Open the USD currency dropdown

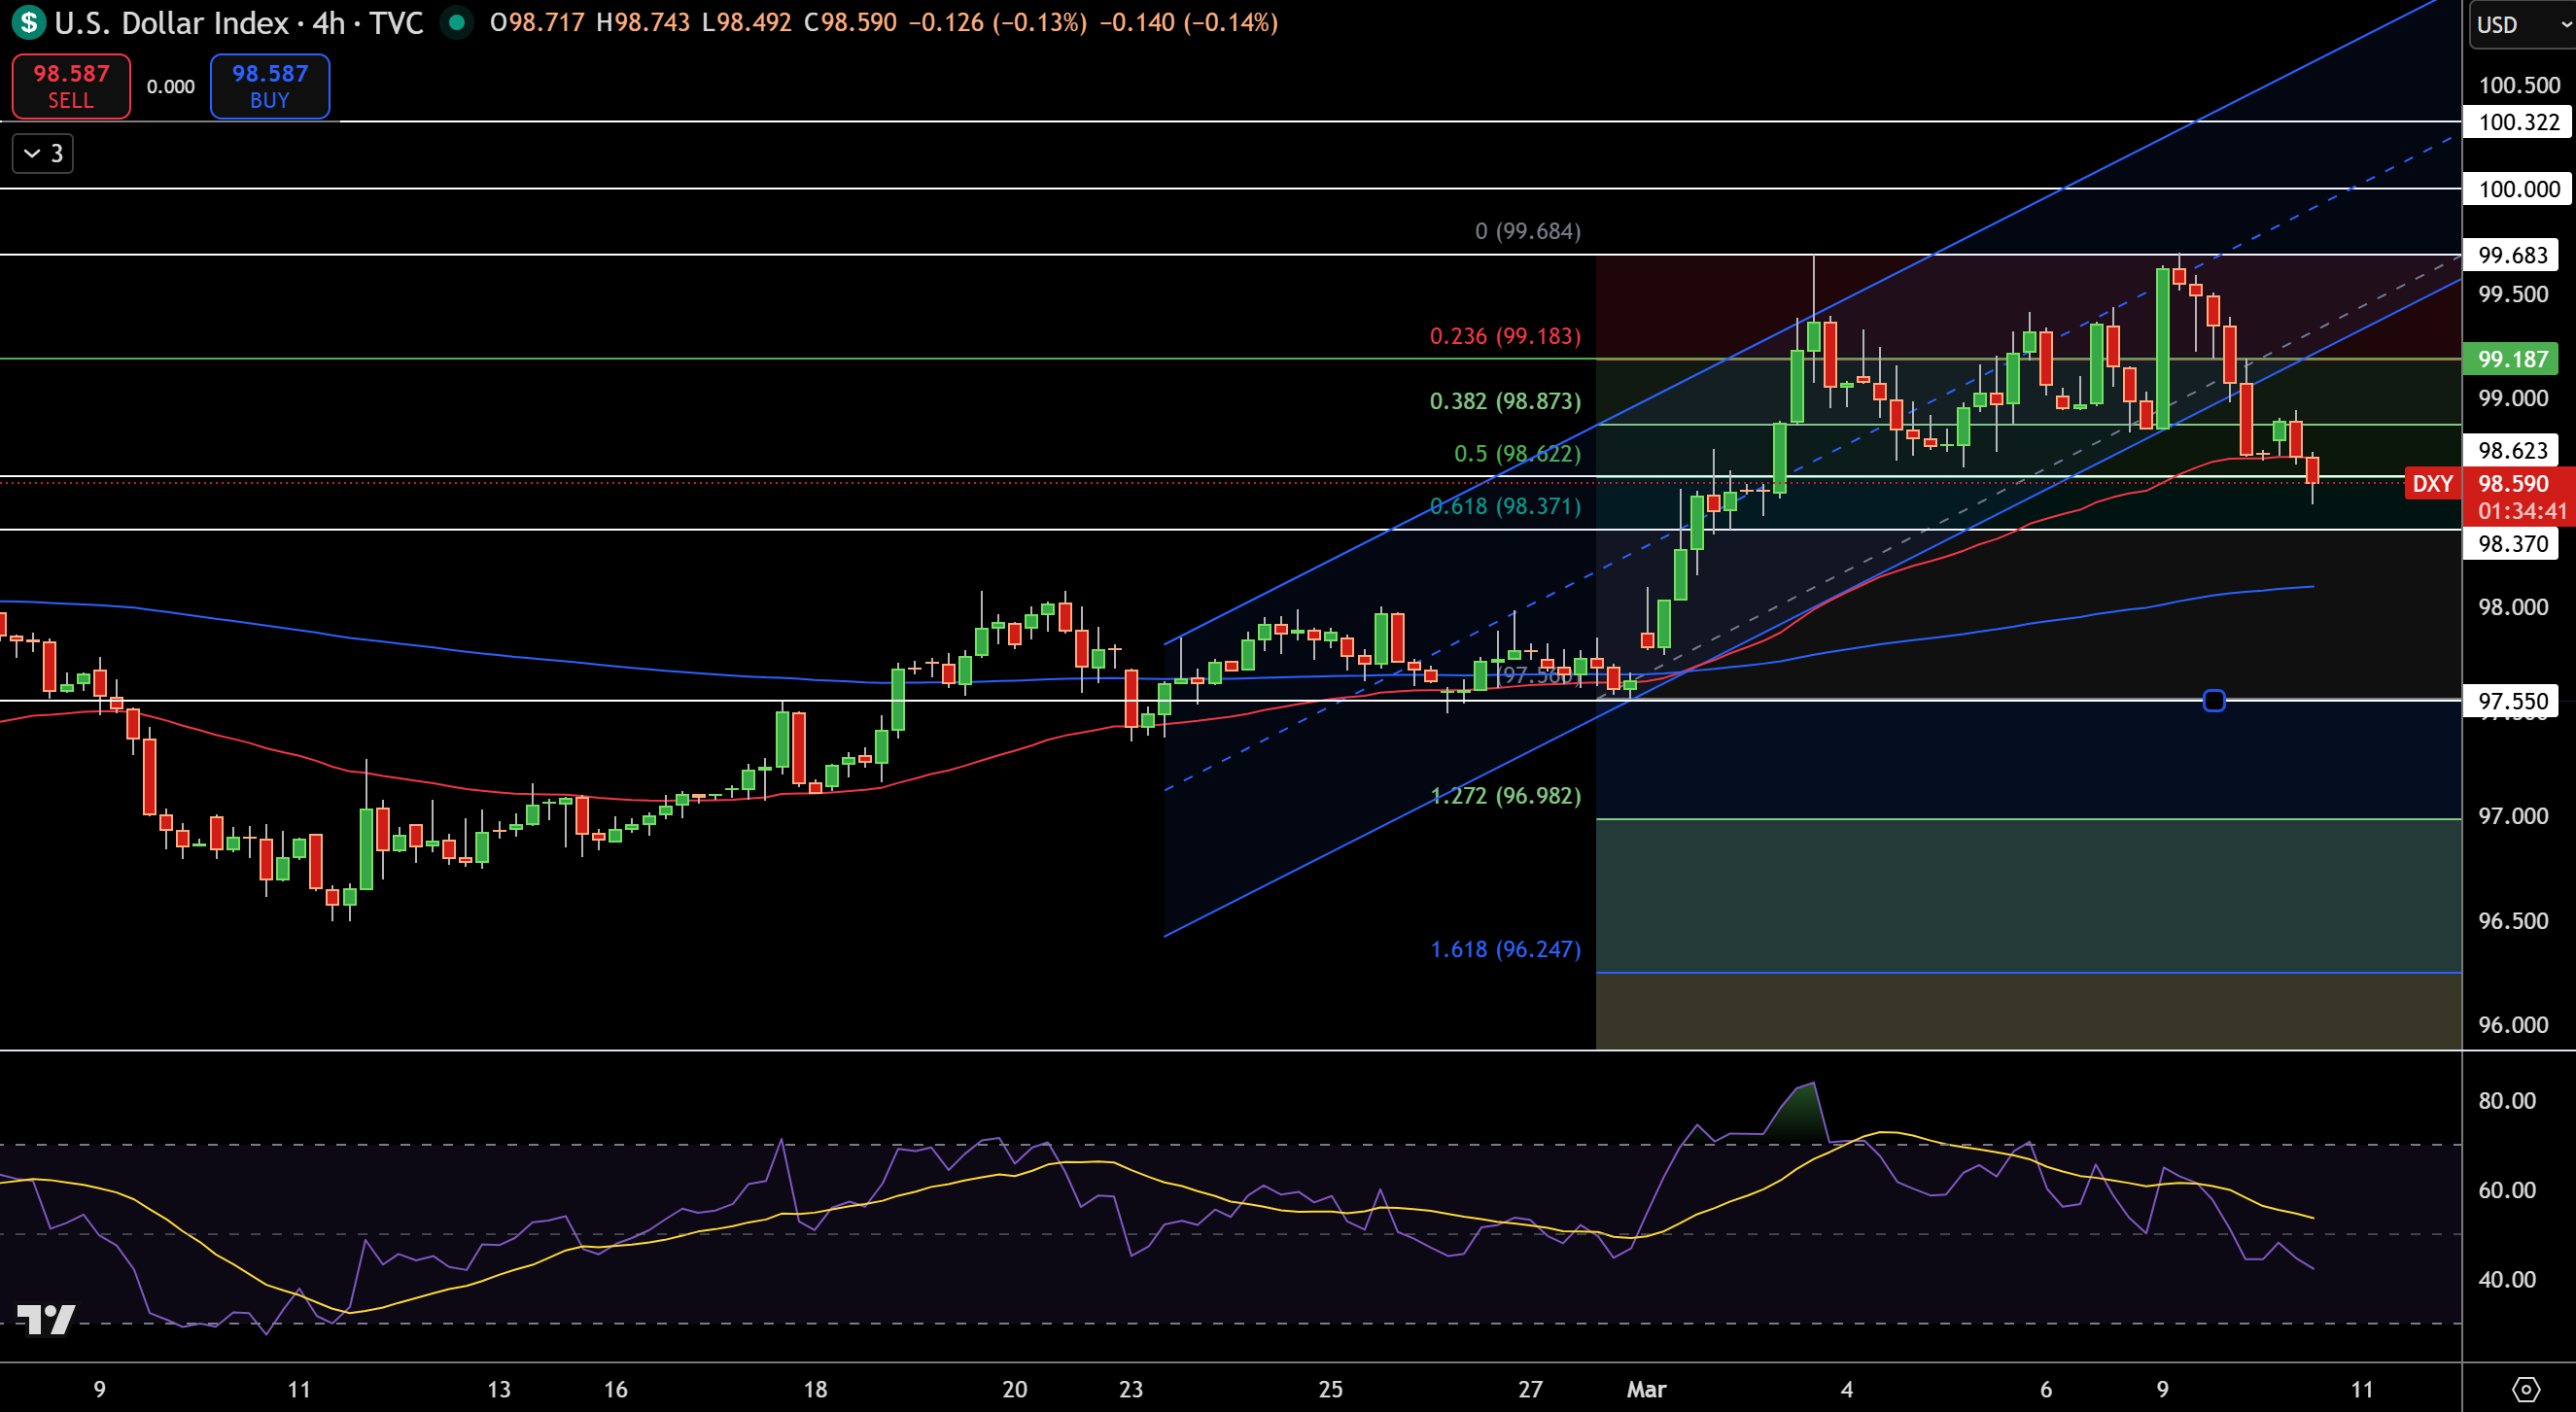(2521, 24)
